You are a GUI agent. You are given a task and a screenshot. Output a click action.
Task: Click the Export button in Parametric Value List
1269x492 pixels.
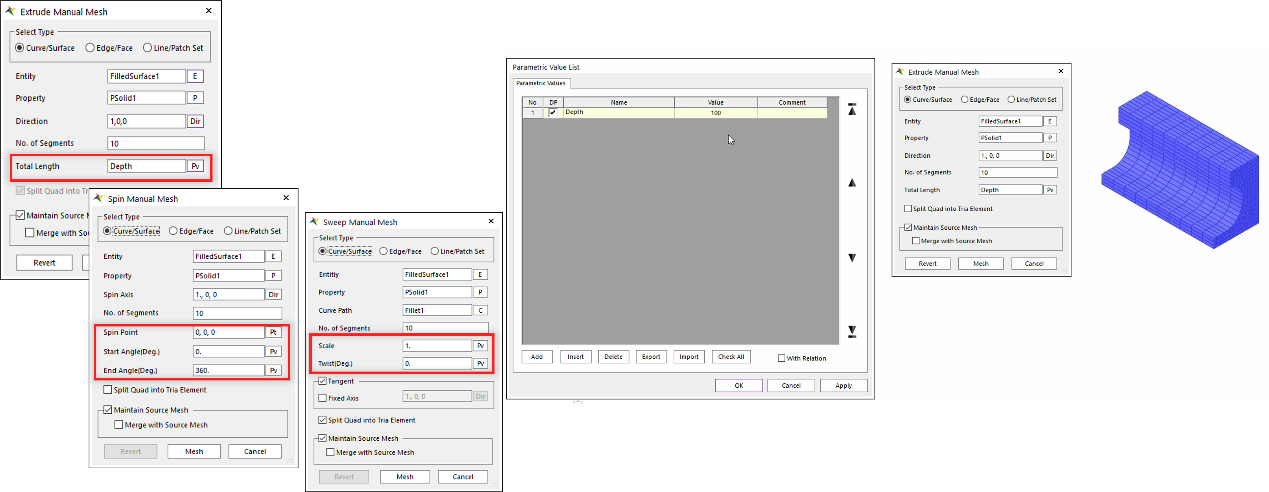[x=651, y=357]
